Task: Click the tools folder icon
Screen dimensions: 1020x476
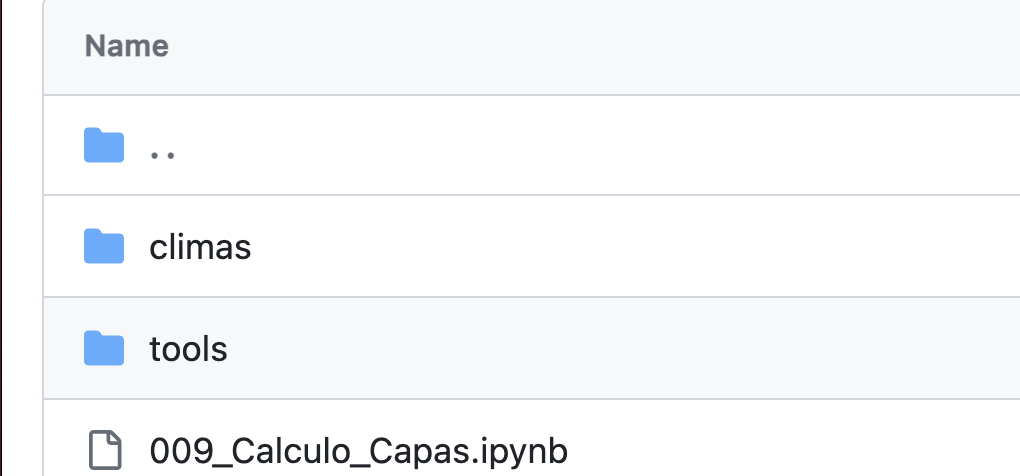Action: pyautogui.click(x=104, y=348)
